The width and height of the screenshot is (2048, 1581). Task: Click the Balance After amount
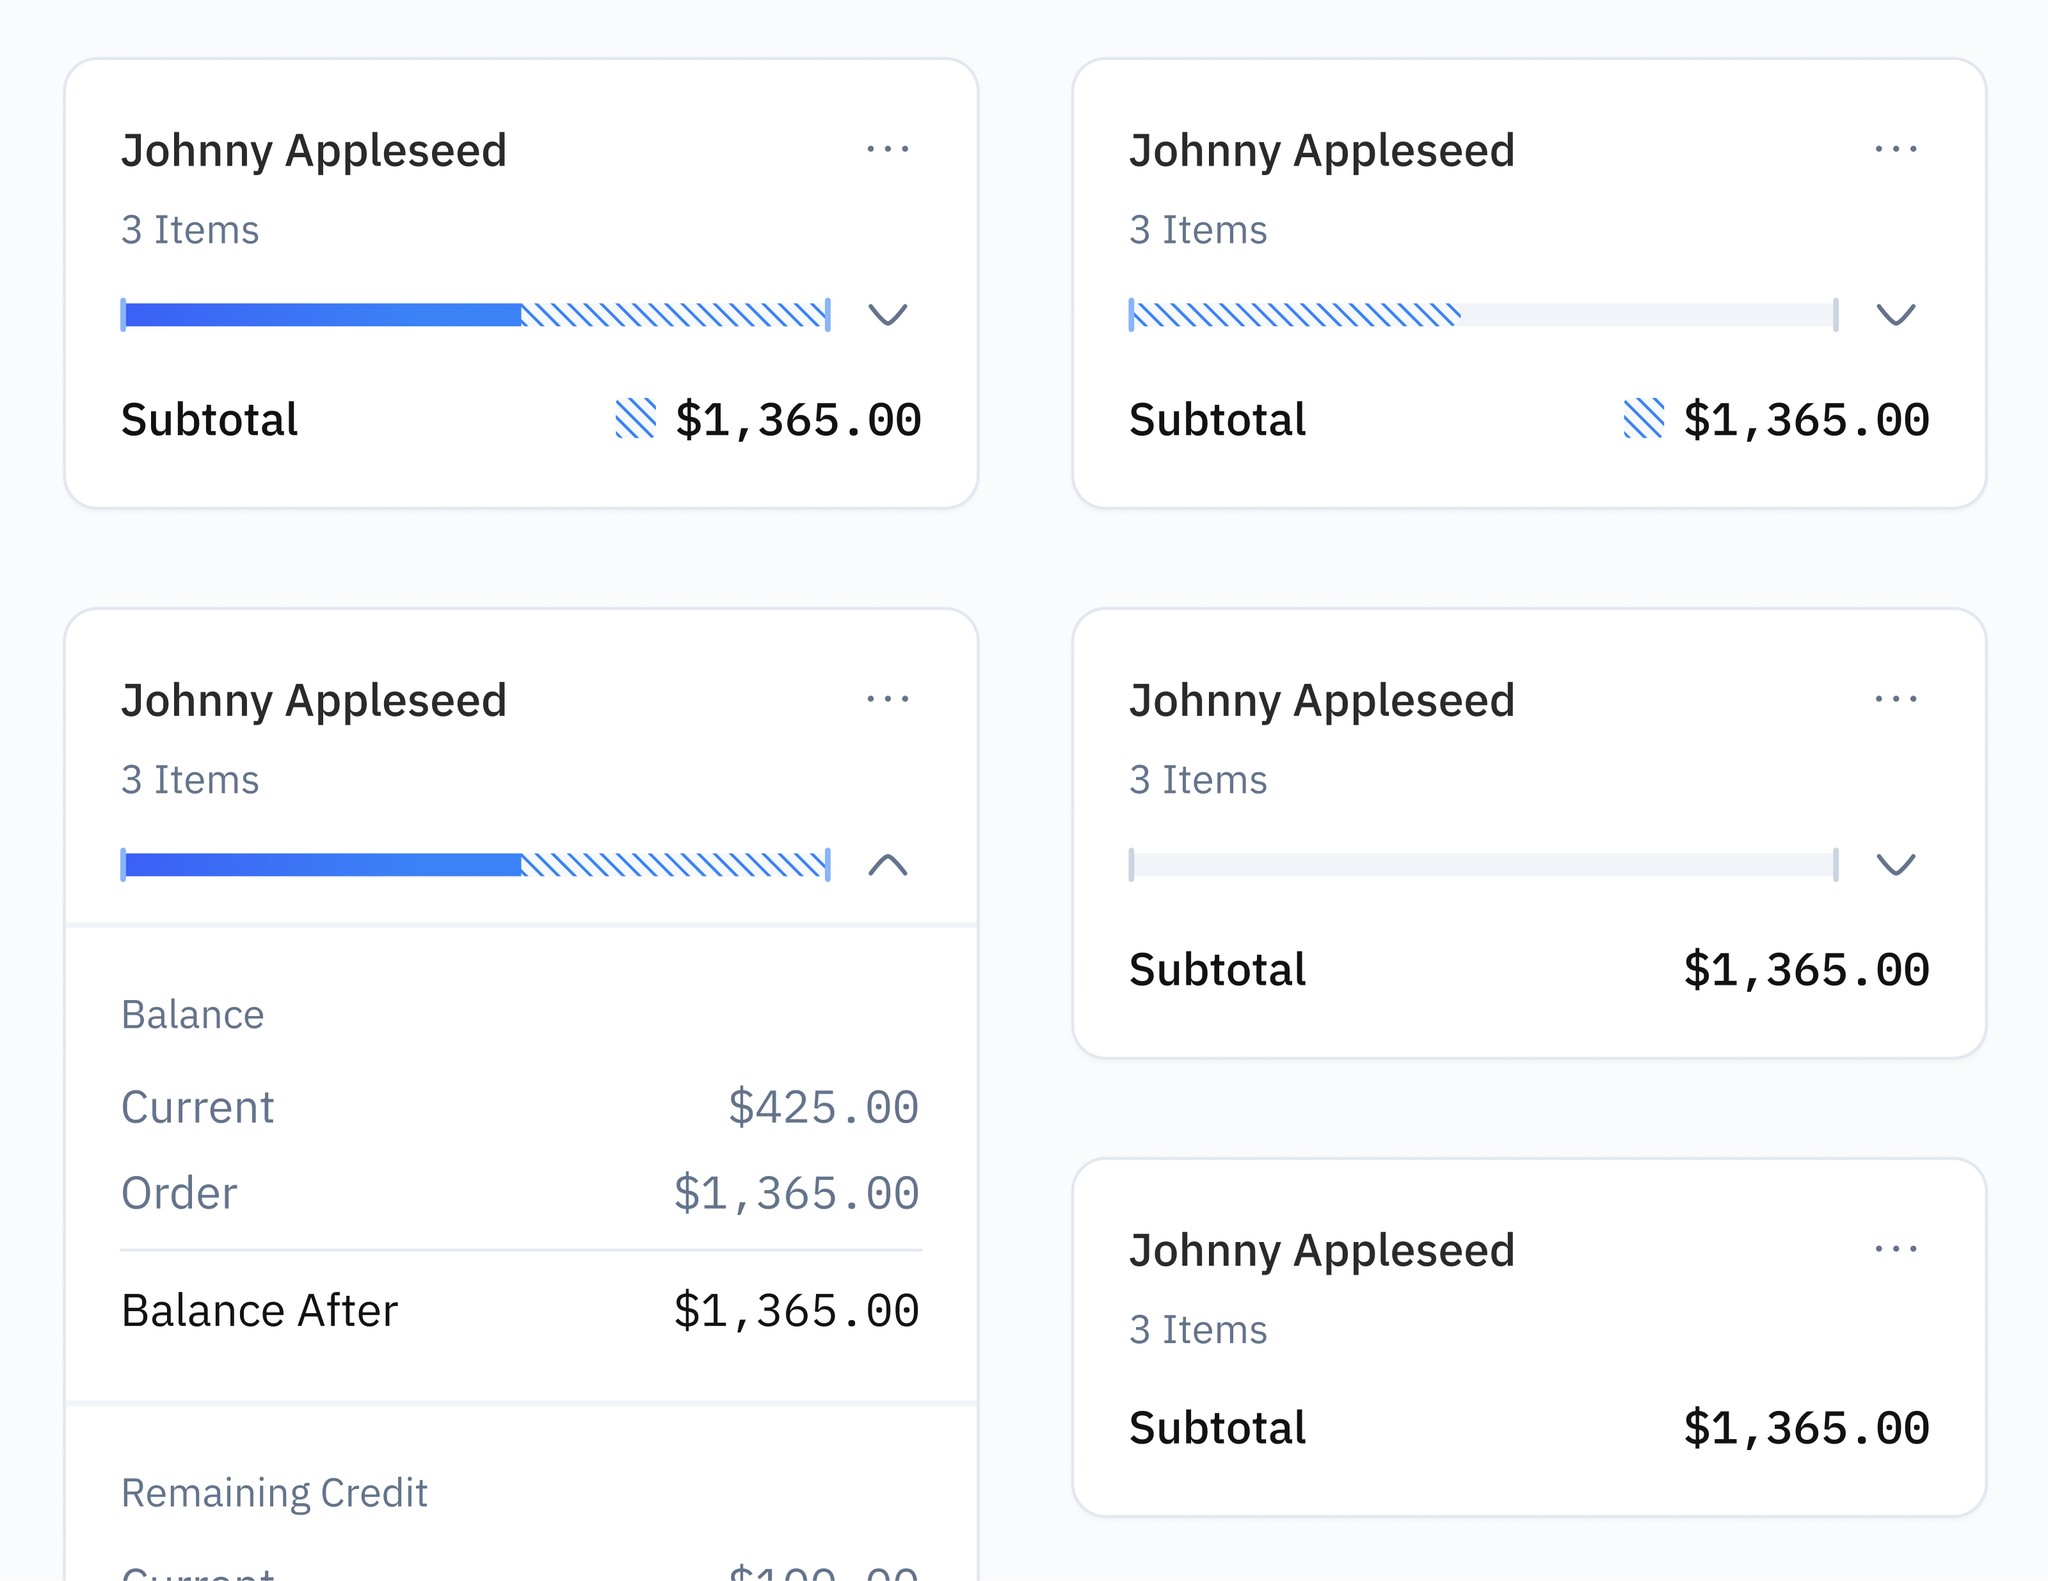tap(796, 1311)
